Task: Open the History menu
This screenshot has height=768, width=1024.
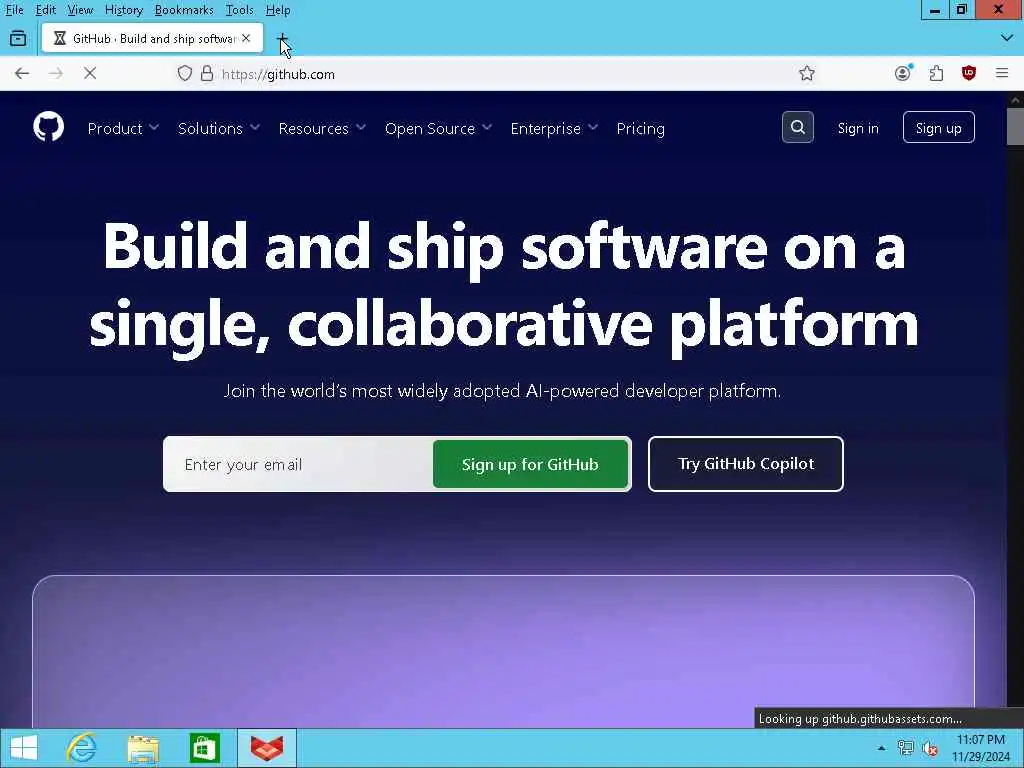Action: pyautogui.click(x=123, y=10)
